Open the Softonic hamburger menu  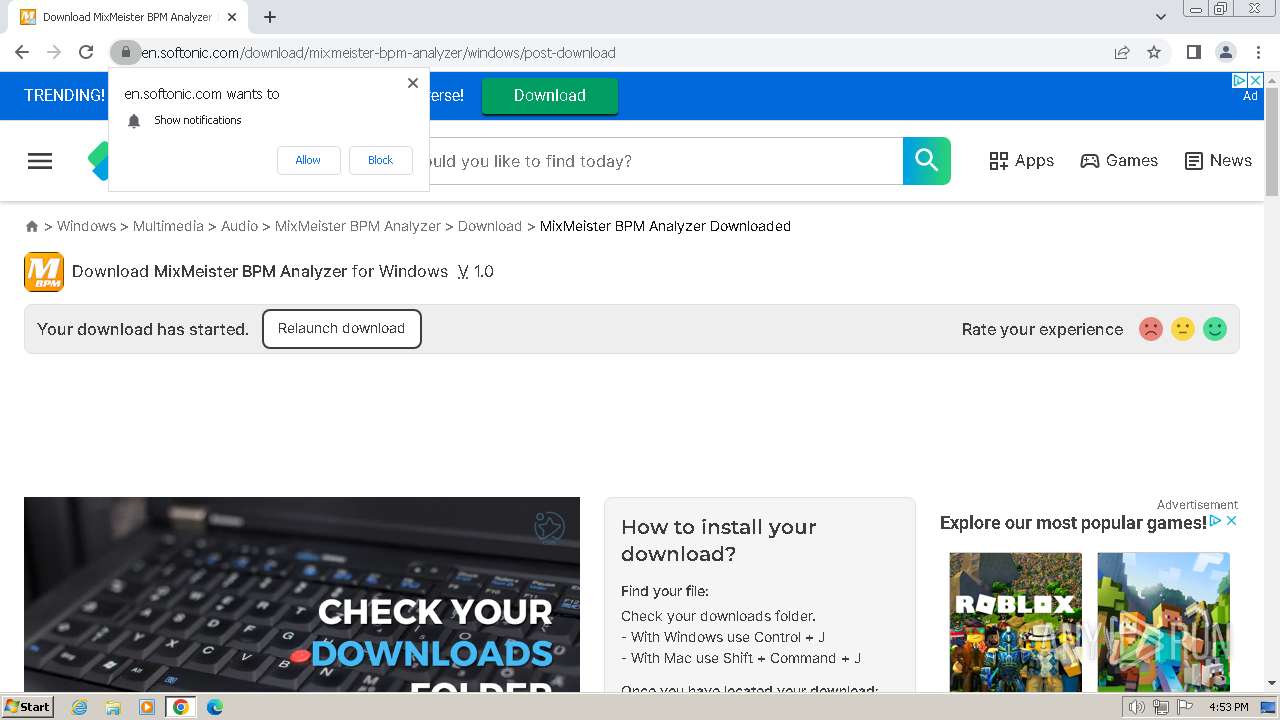click(40, 161)
